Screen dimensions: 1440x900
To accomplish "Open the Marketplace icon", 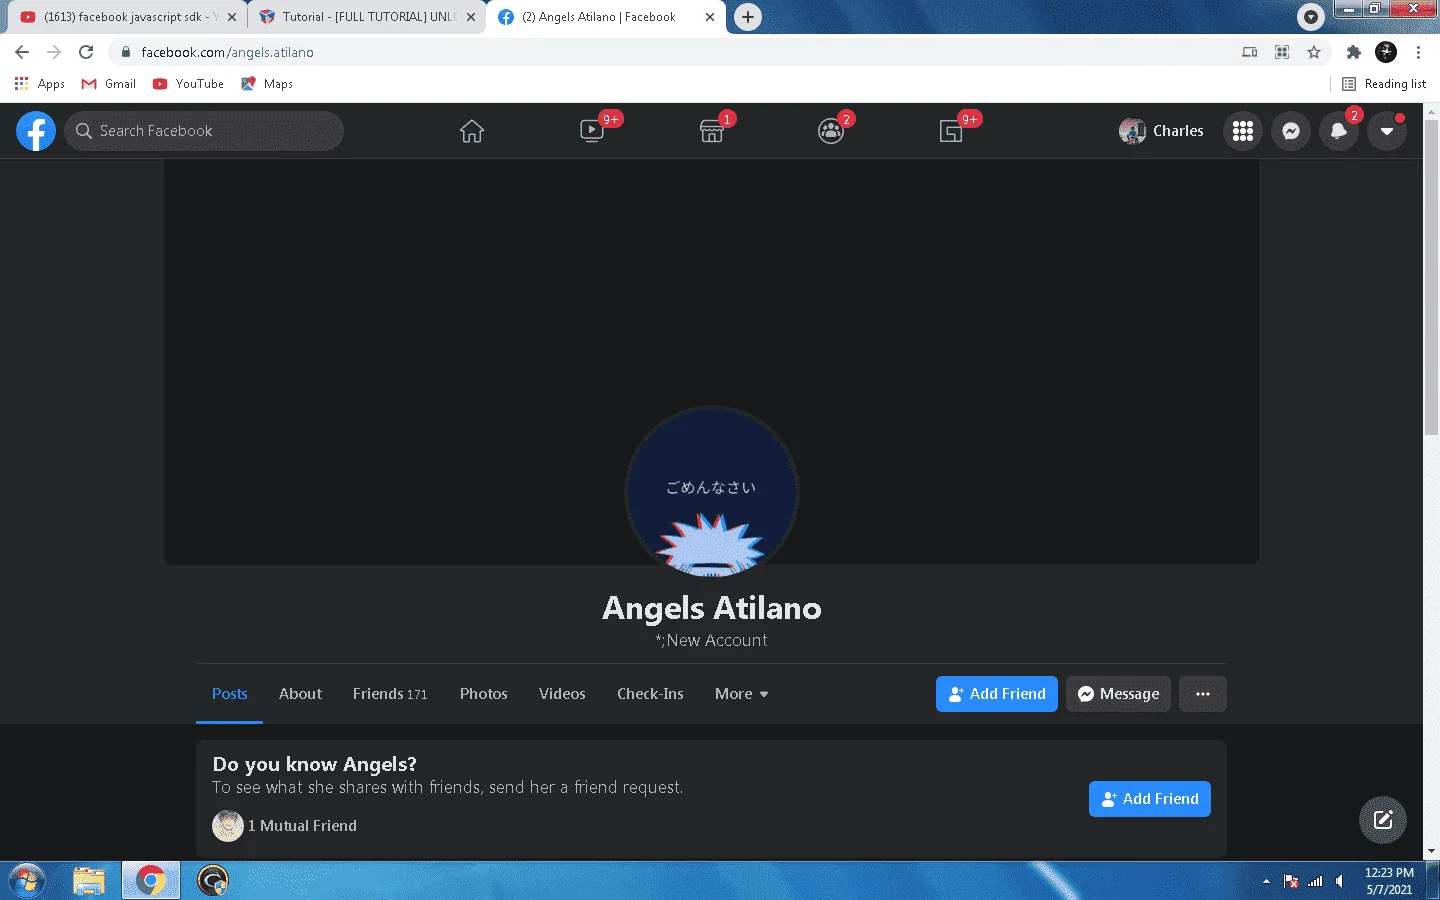I will coord(711,131).
